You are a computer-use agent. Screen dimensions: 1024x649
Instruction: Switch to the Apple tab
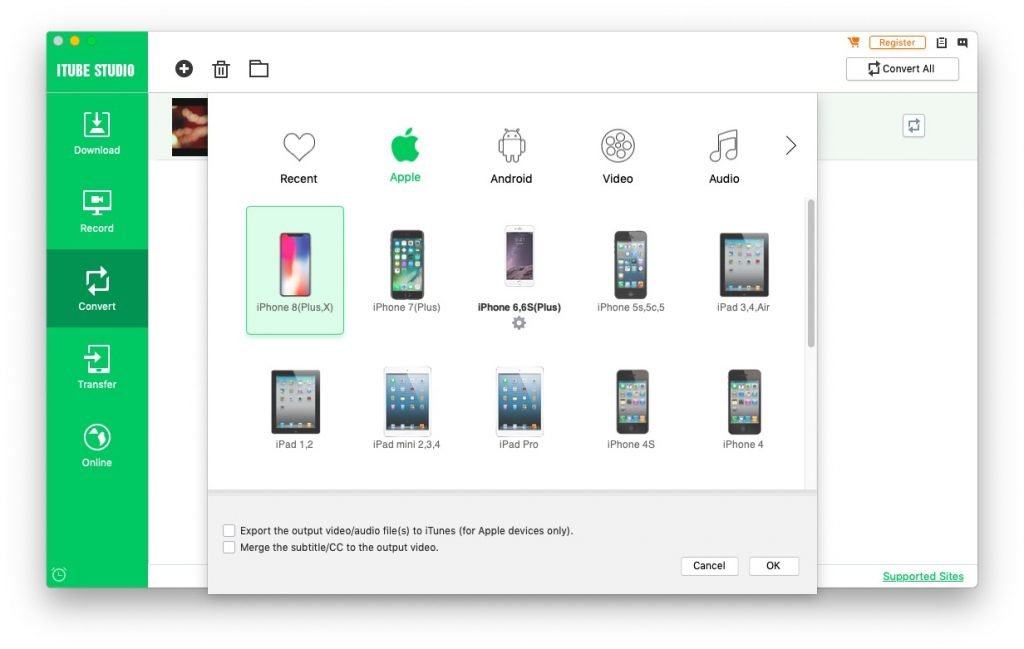click(x=405, y=155)
